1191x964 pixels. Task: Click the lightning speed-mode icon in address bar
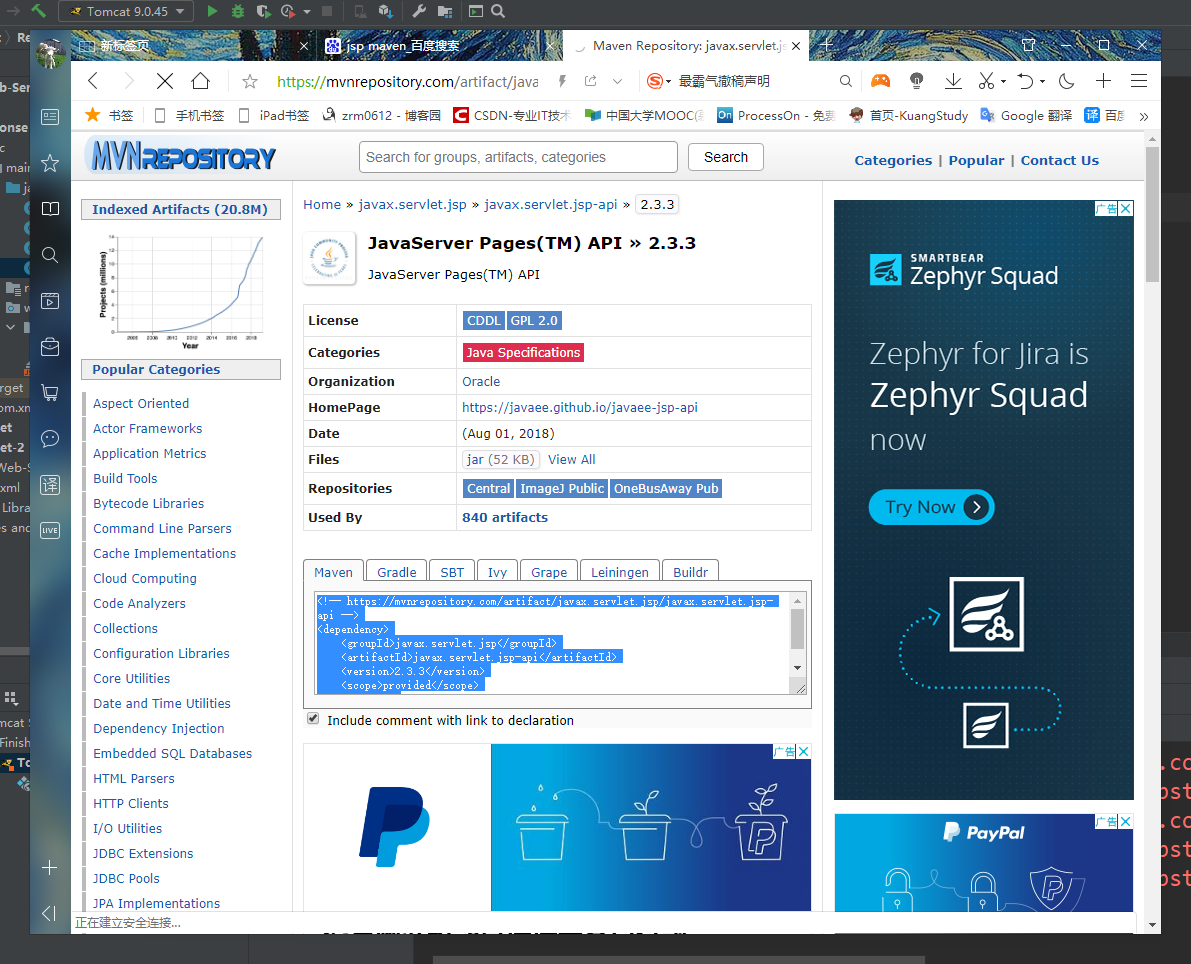(563, 81)
